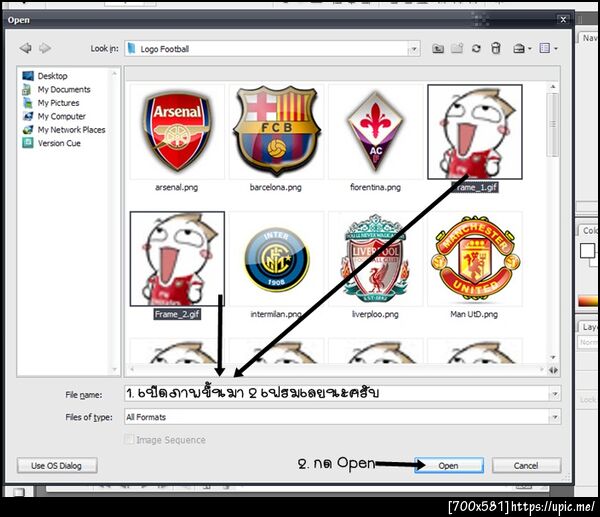
Task: Open the view mode dropdown arrow
Action: click(x=556, y=49)
